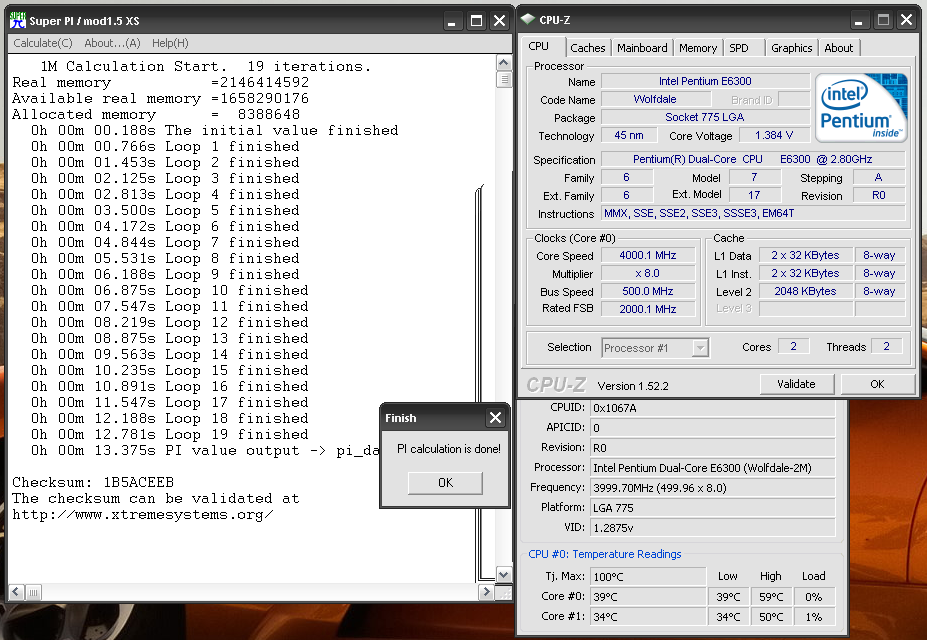
Task: Click the CPUID field '0x1067A'
Action: 713,408
